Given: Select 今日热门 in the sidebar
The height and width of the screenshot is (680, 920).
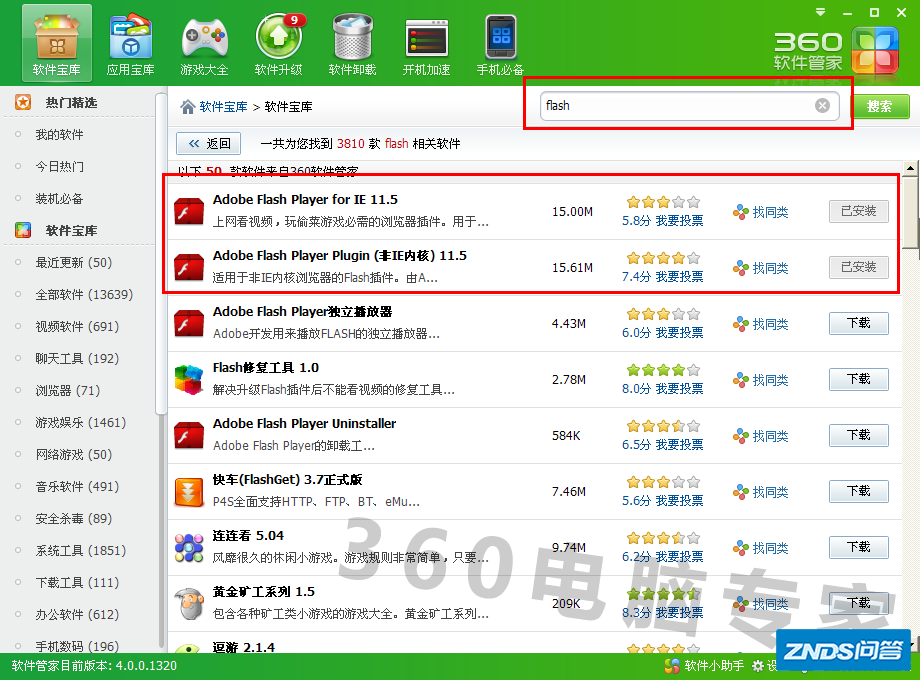Looking at the screenshot, I should coord(59,167).
